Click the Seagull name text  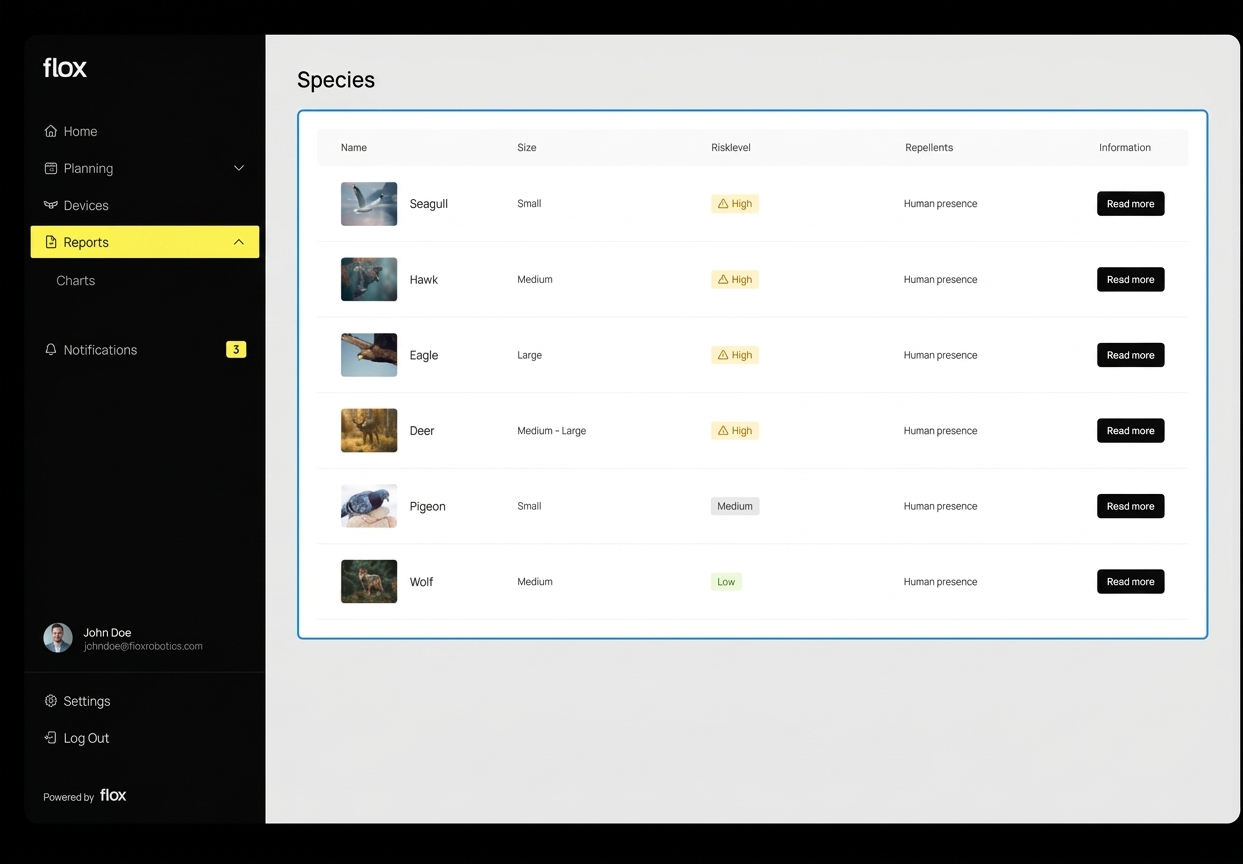[429, 204]
